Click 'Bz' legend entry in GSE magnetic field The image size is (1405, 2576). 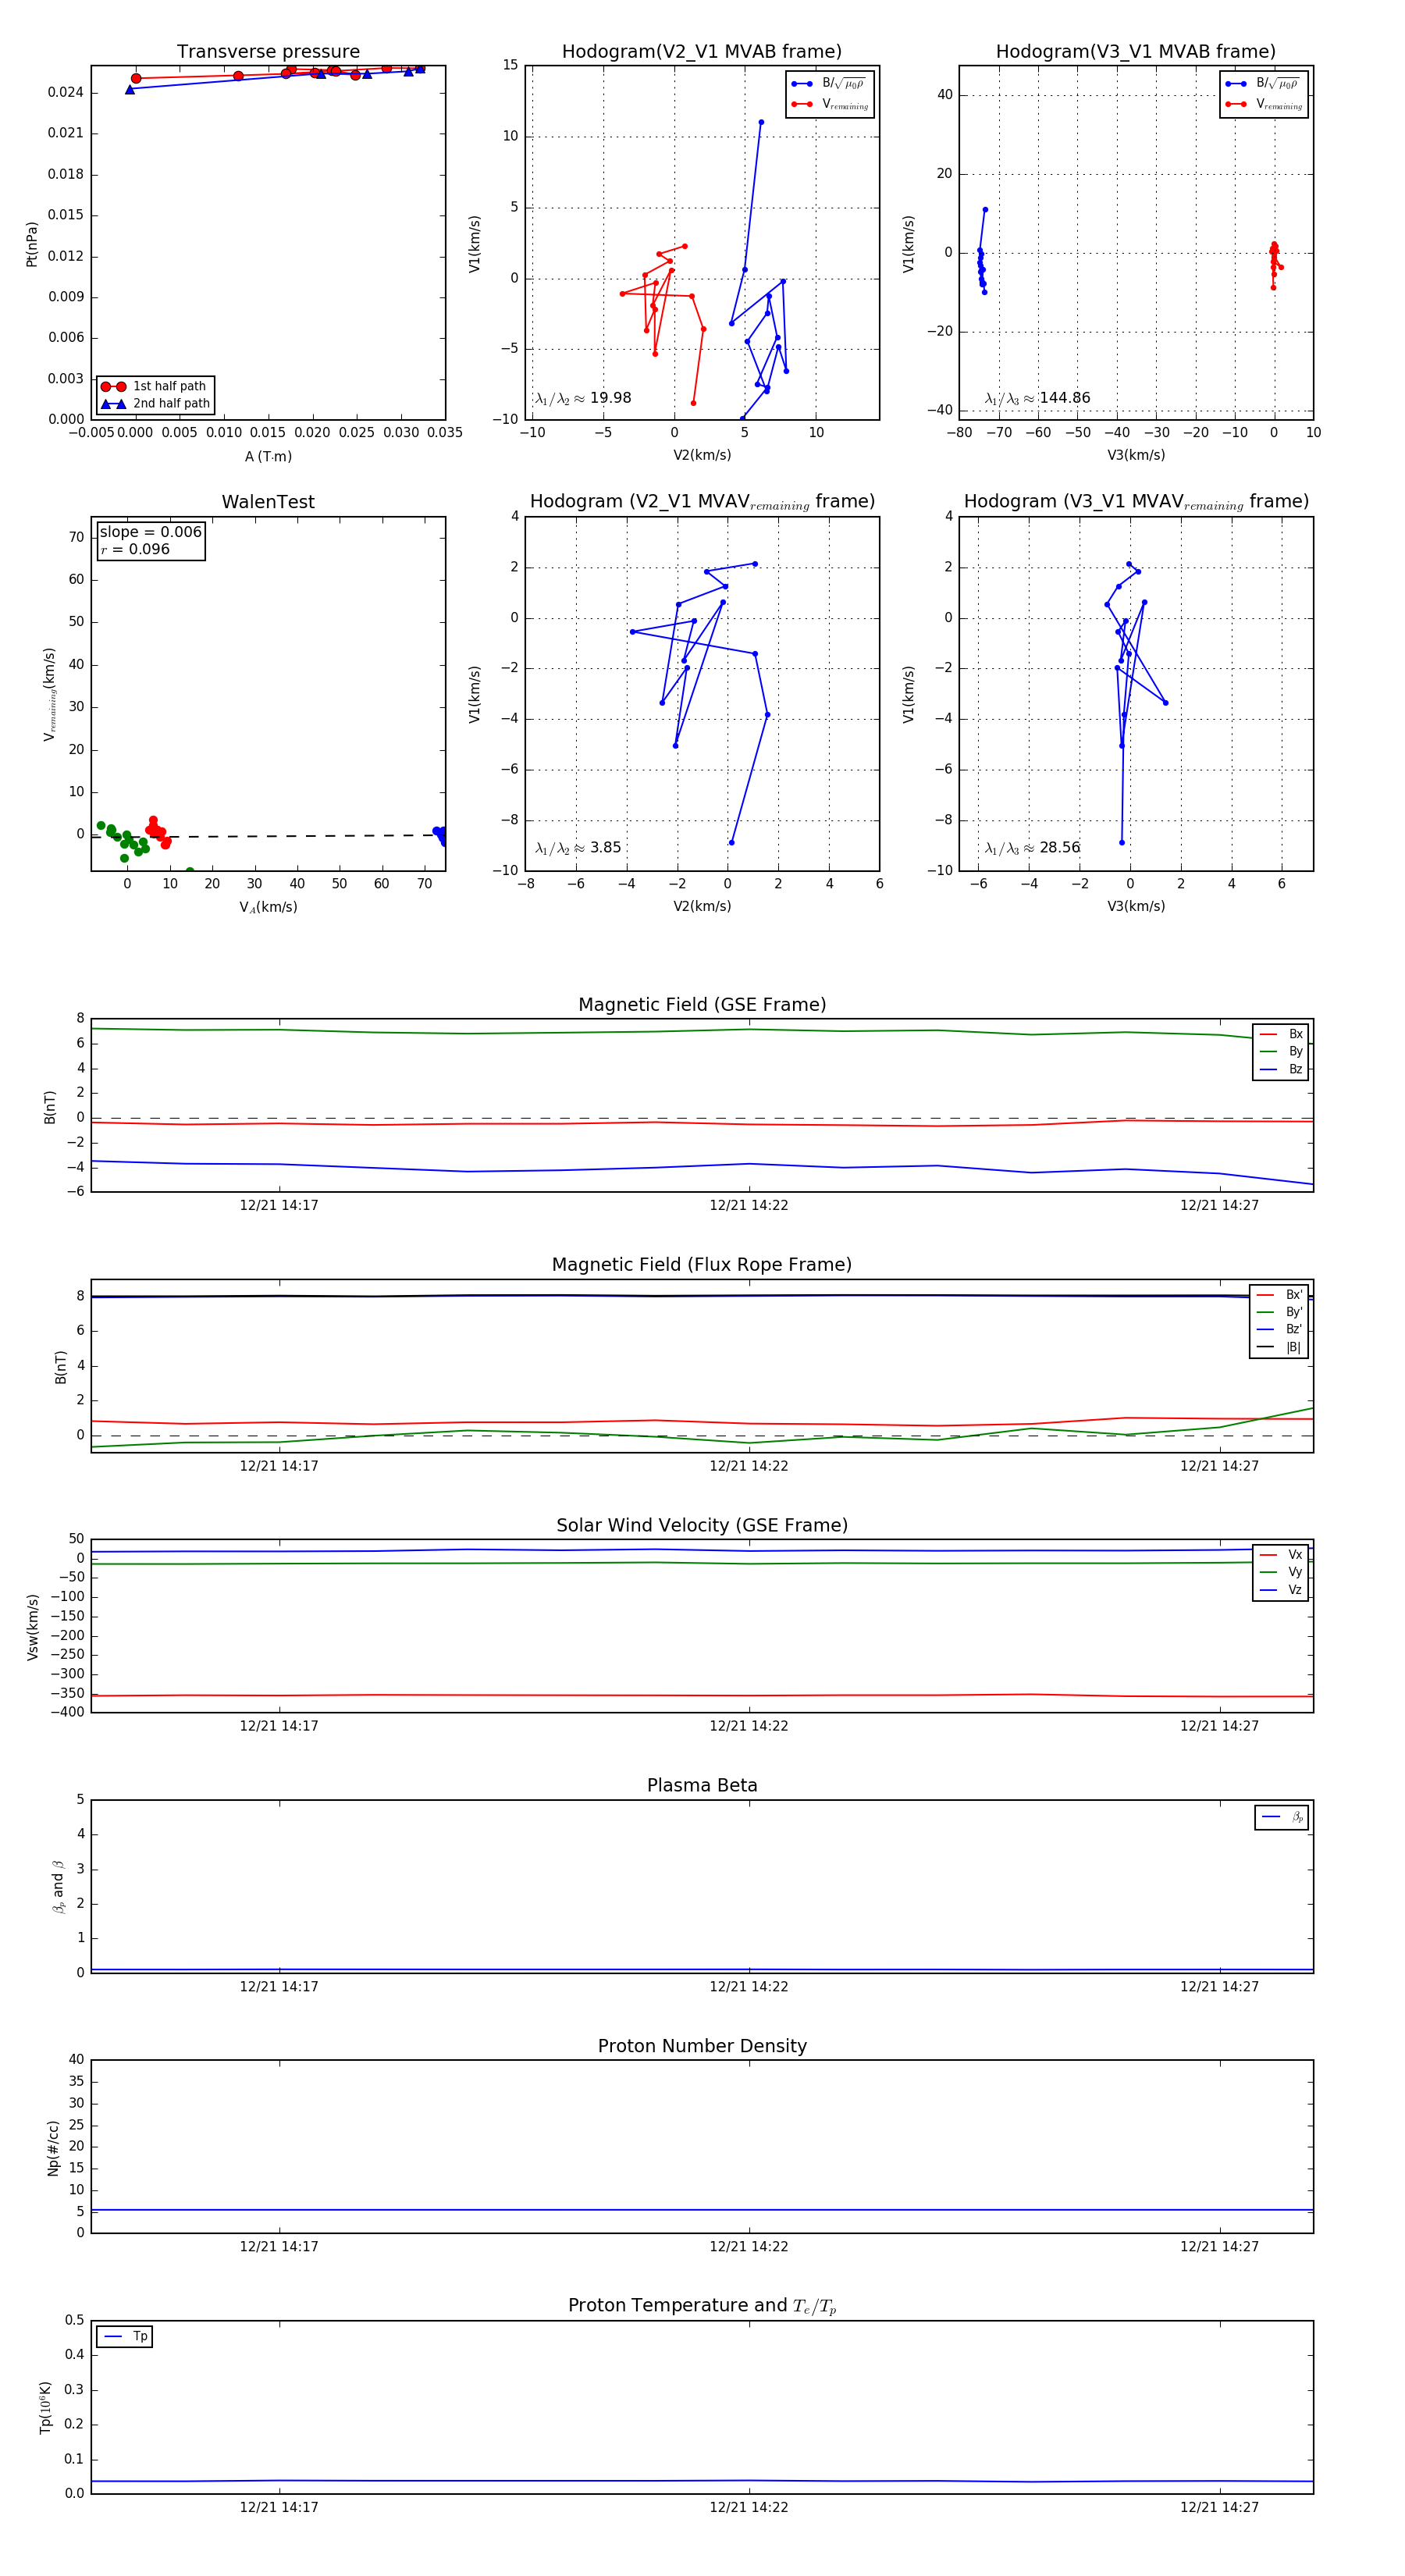[1281, 1069]
